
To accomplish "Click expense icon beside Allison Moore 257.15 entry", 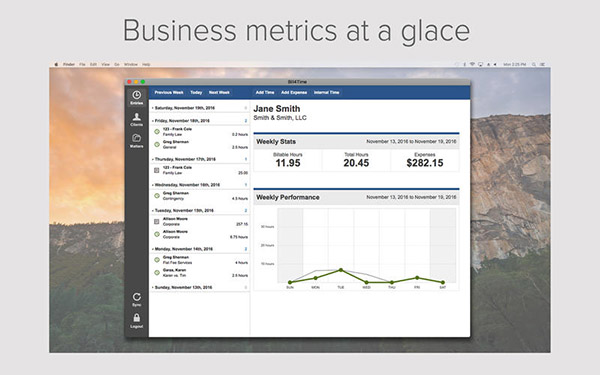I will click(x=157, y=221).
